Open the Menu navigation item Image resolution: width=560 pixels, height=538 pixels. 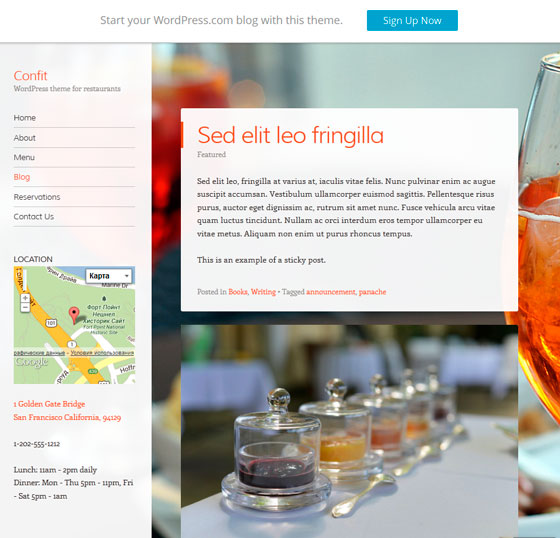24,157
